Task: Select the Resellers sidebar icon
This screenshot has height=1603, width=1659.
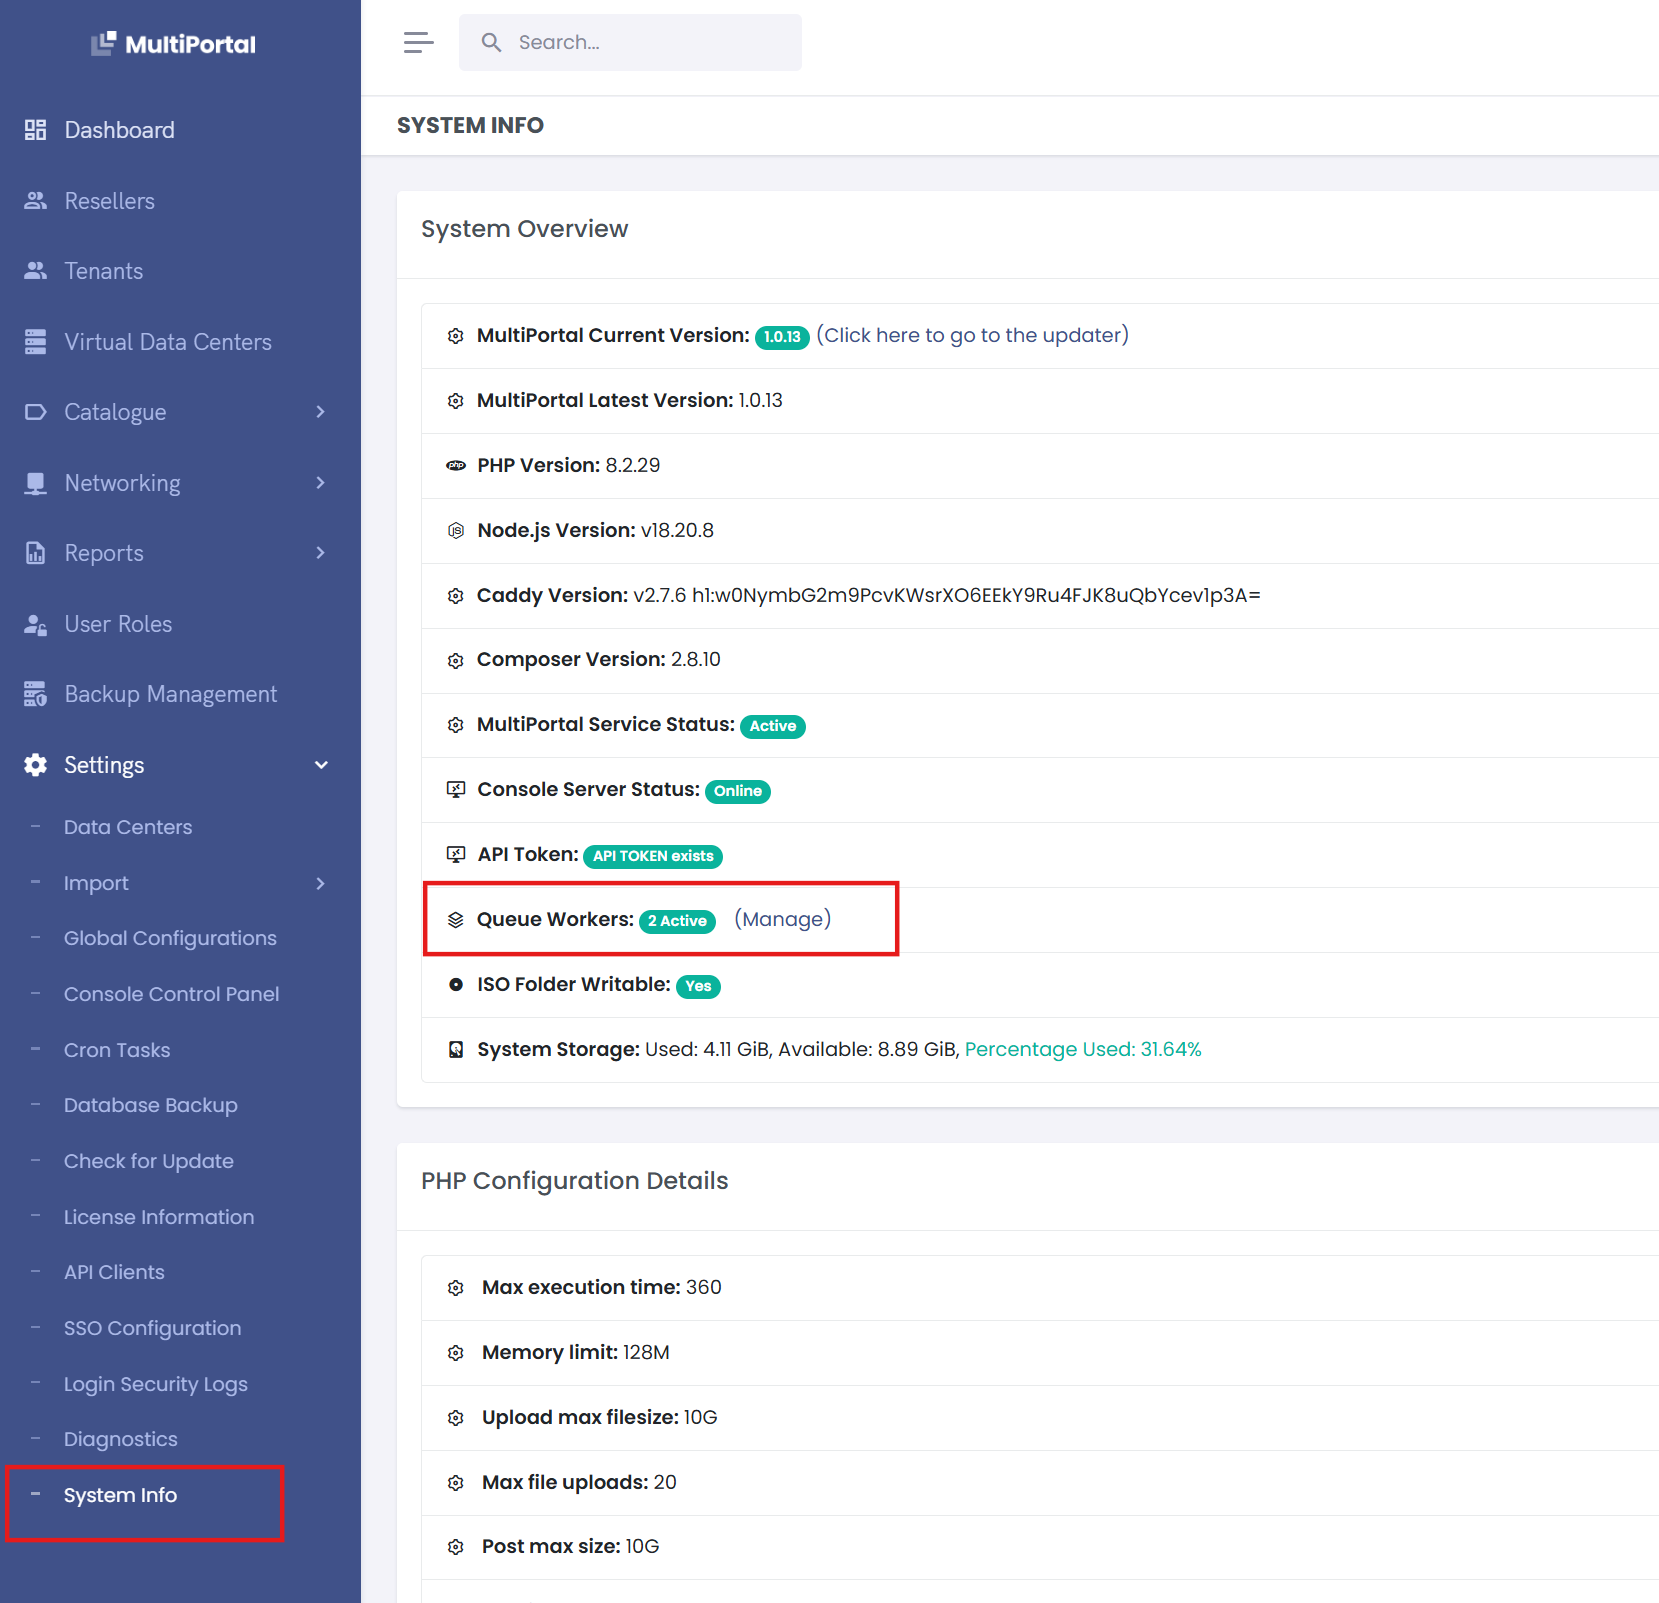Action: (36, 200)
